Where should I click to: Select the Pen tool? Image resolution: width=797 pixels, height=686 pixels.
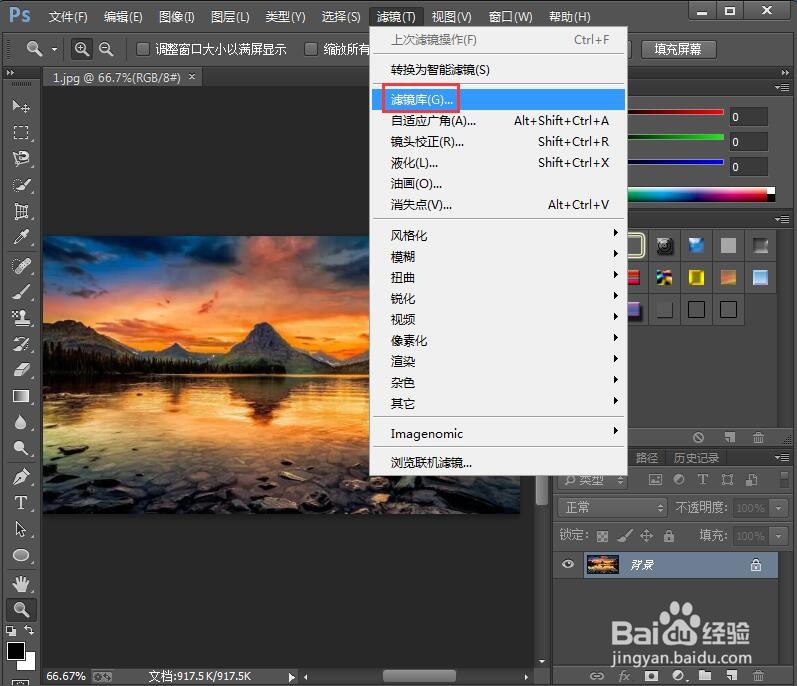(x=21, y=477)
